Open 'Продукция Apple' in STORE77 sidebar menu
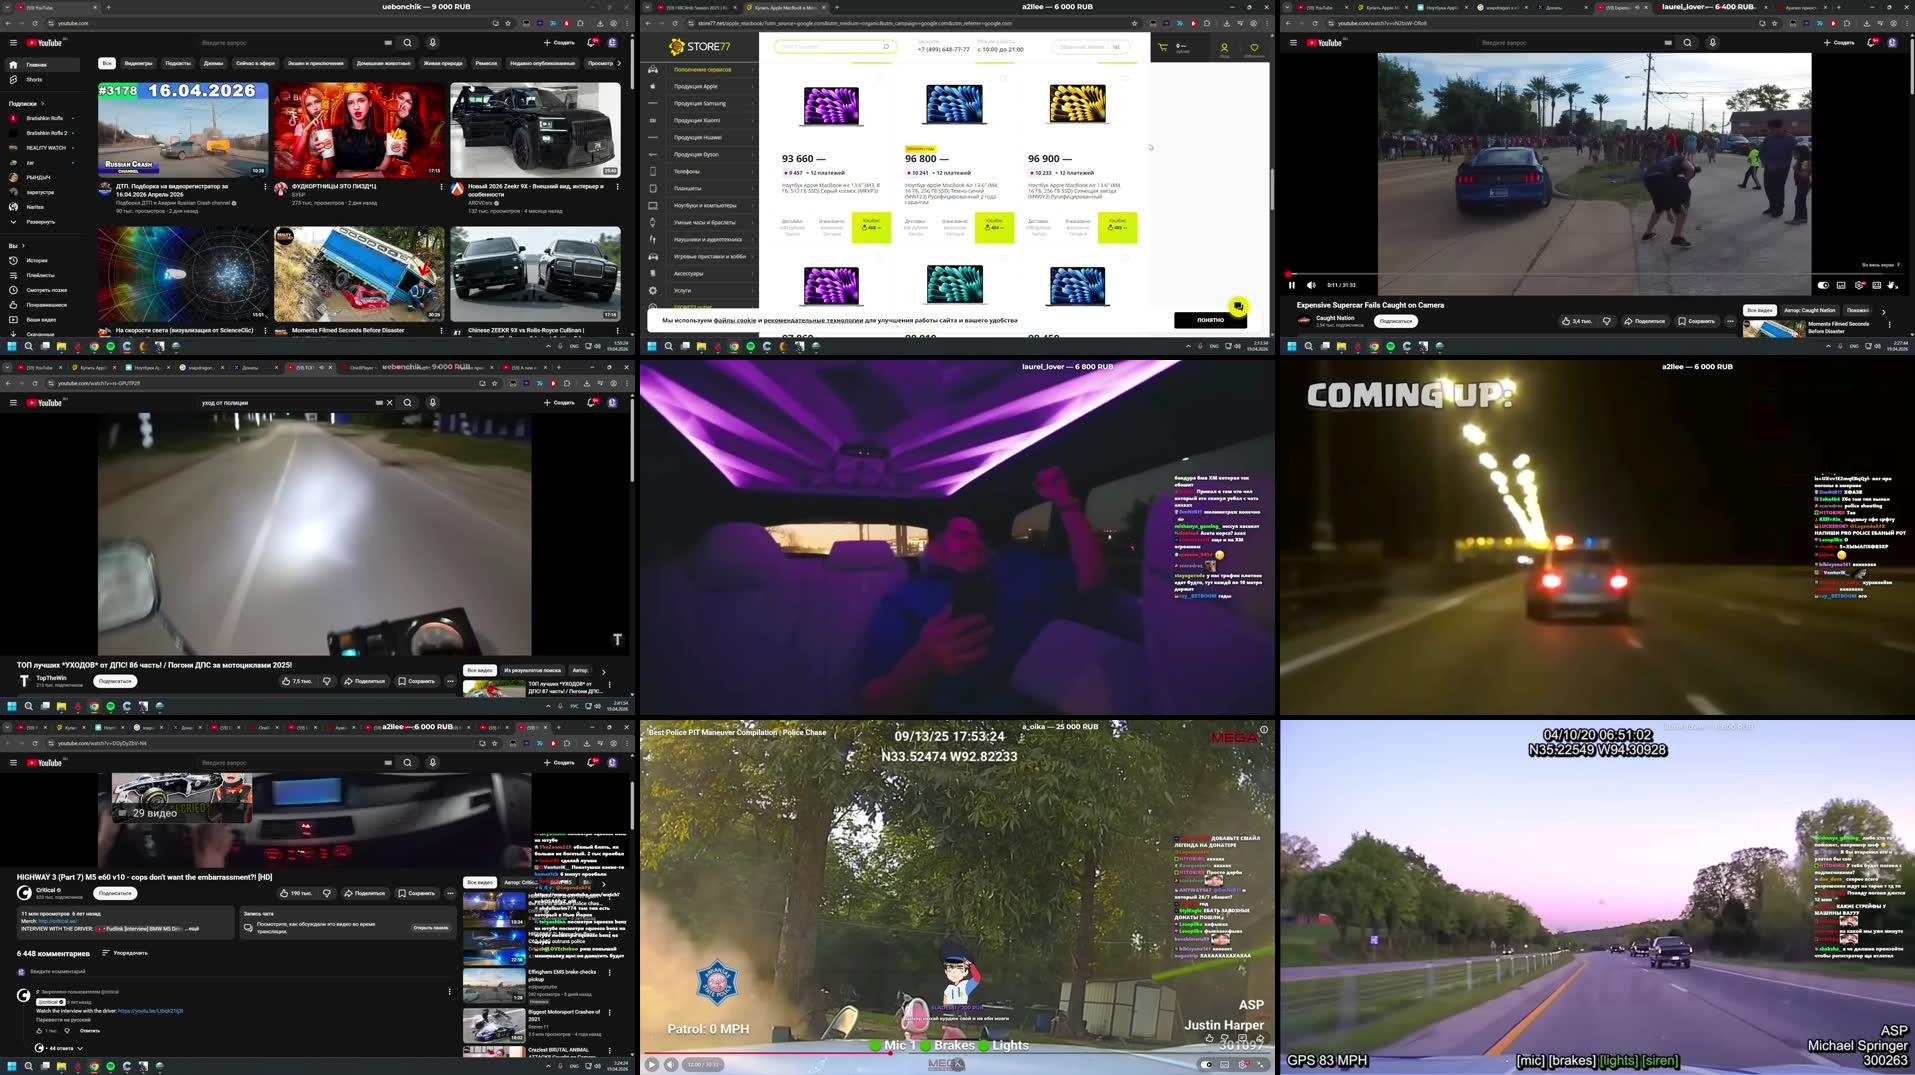This screenshot has width=1915, height=1075. click(694, 86)
